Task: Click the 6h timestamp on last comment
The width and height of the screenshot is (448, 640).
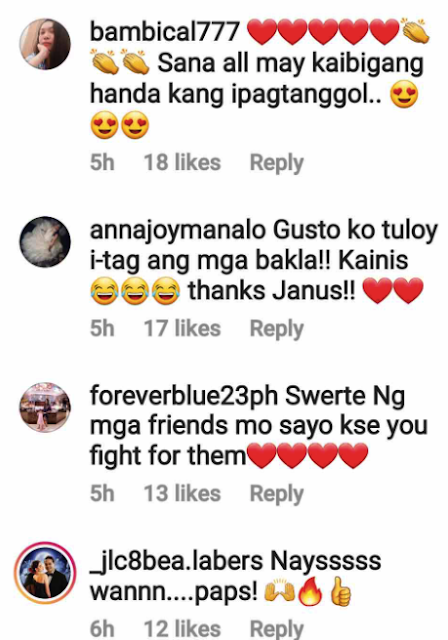Action: (x=102, y=629)
